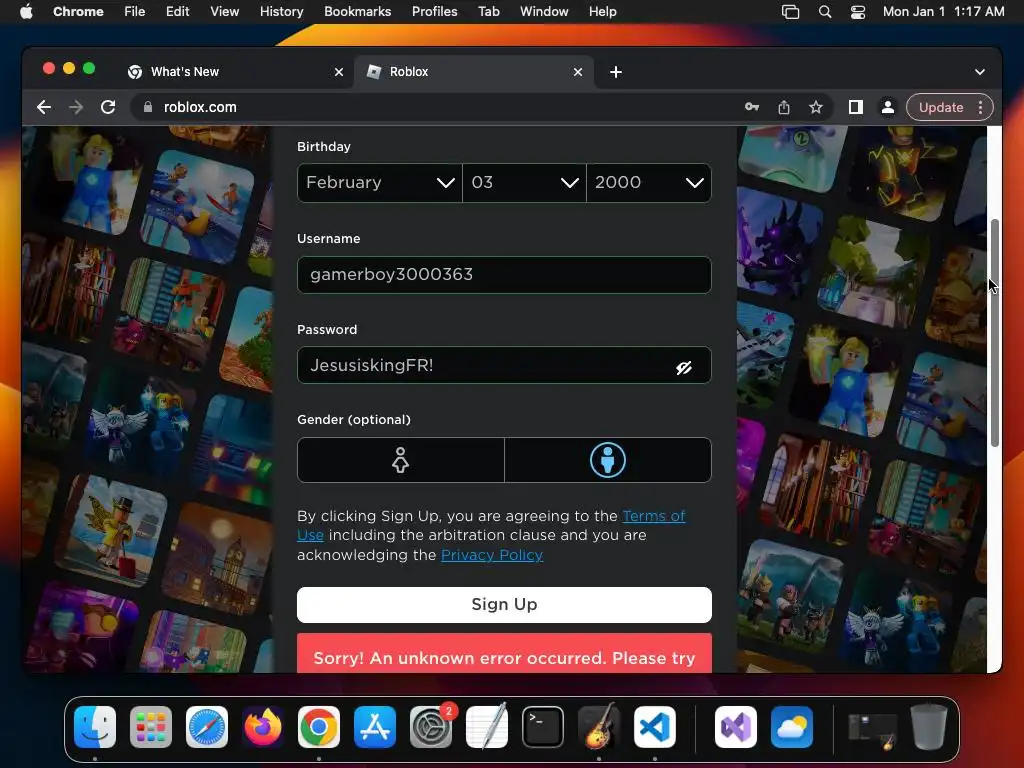Image resolution: width=1024 pixels, height=768 pixels.
Task: Open the Help menu
Action: tap(602, 12)
